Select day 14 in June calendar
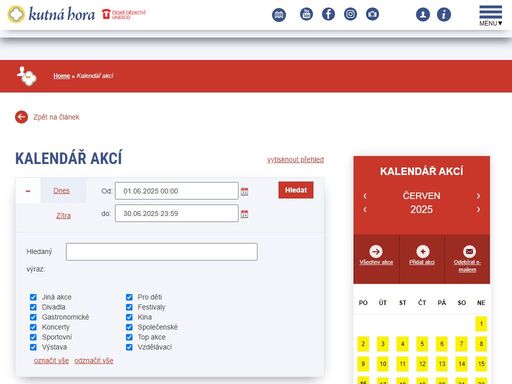The image size is (512, 384). (x=461, y=364)
